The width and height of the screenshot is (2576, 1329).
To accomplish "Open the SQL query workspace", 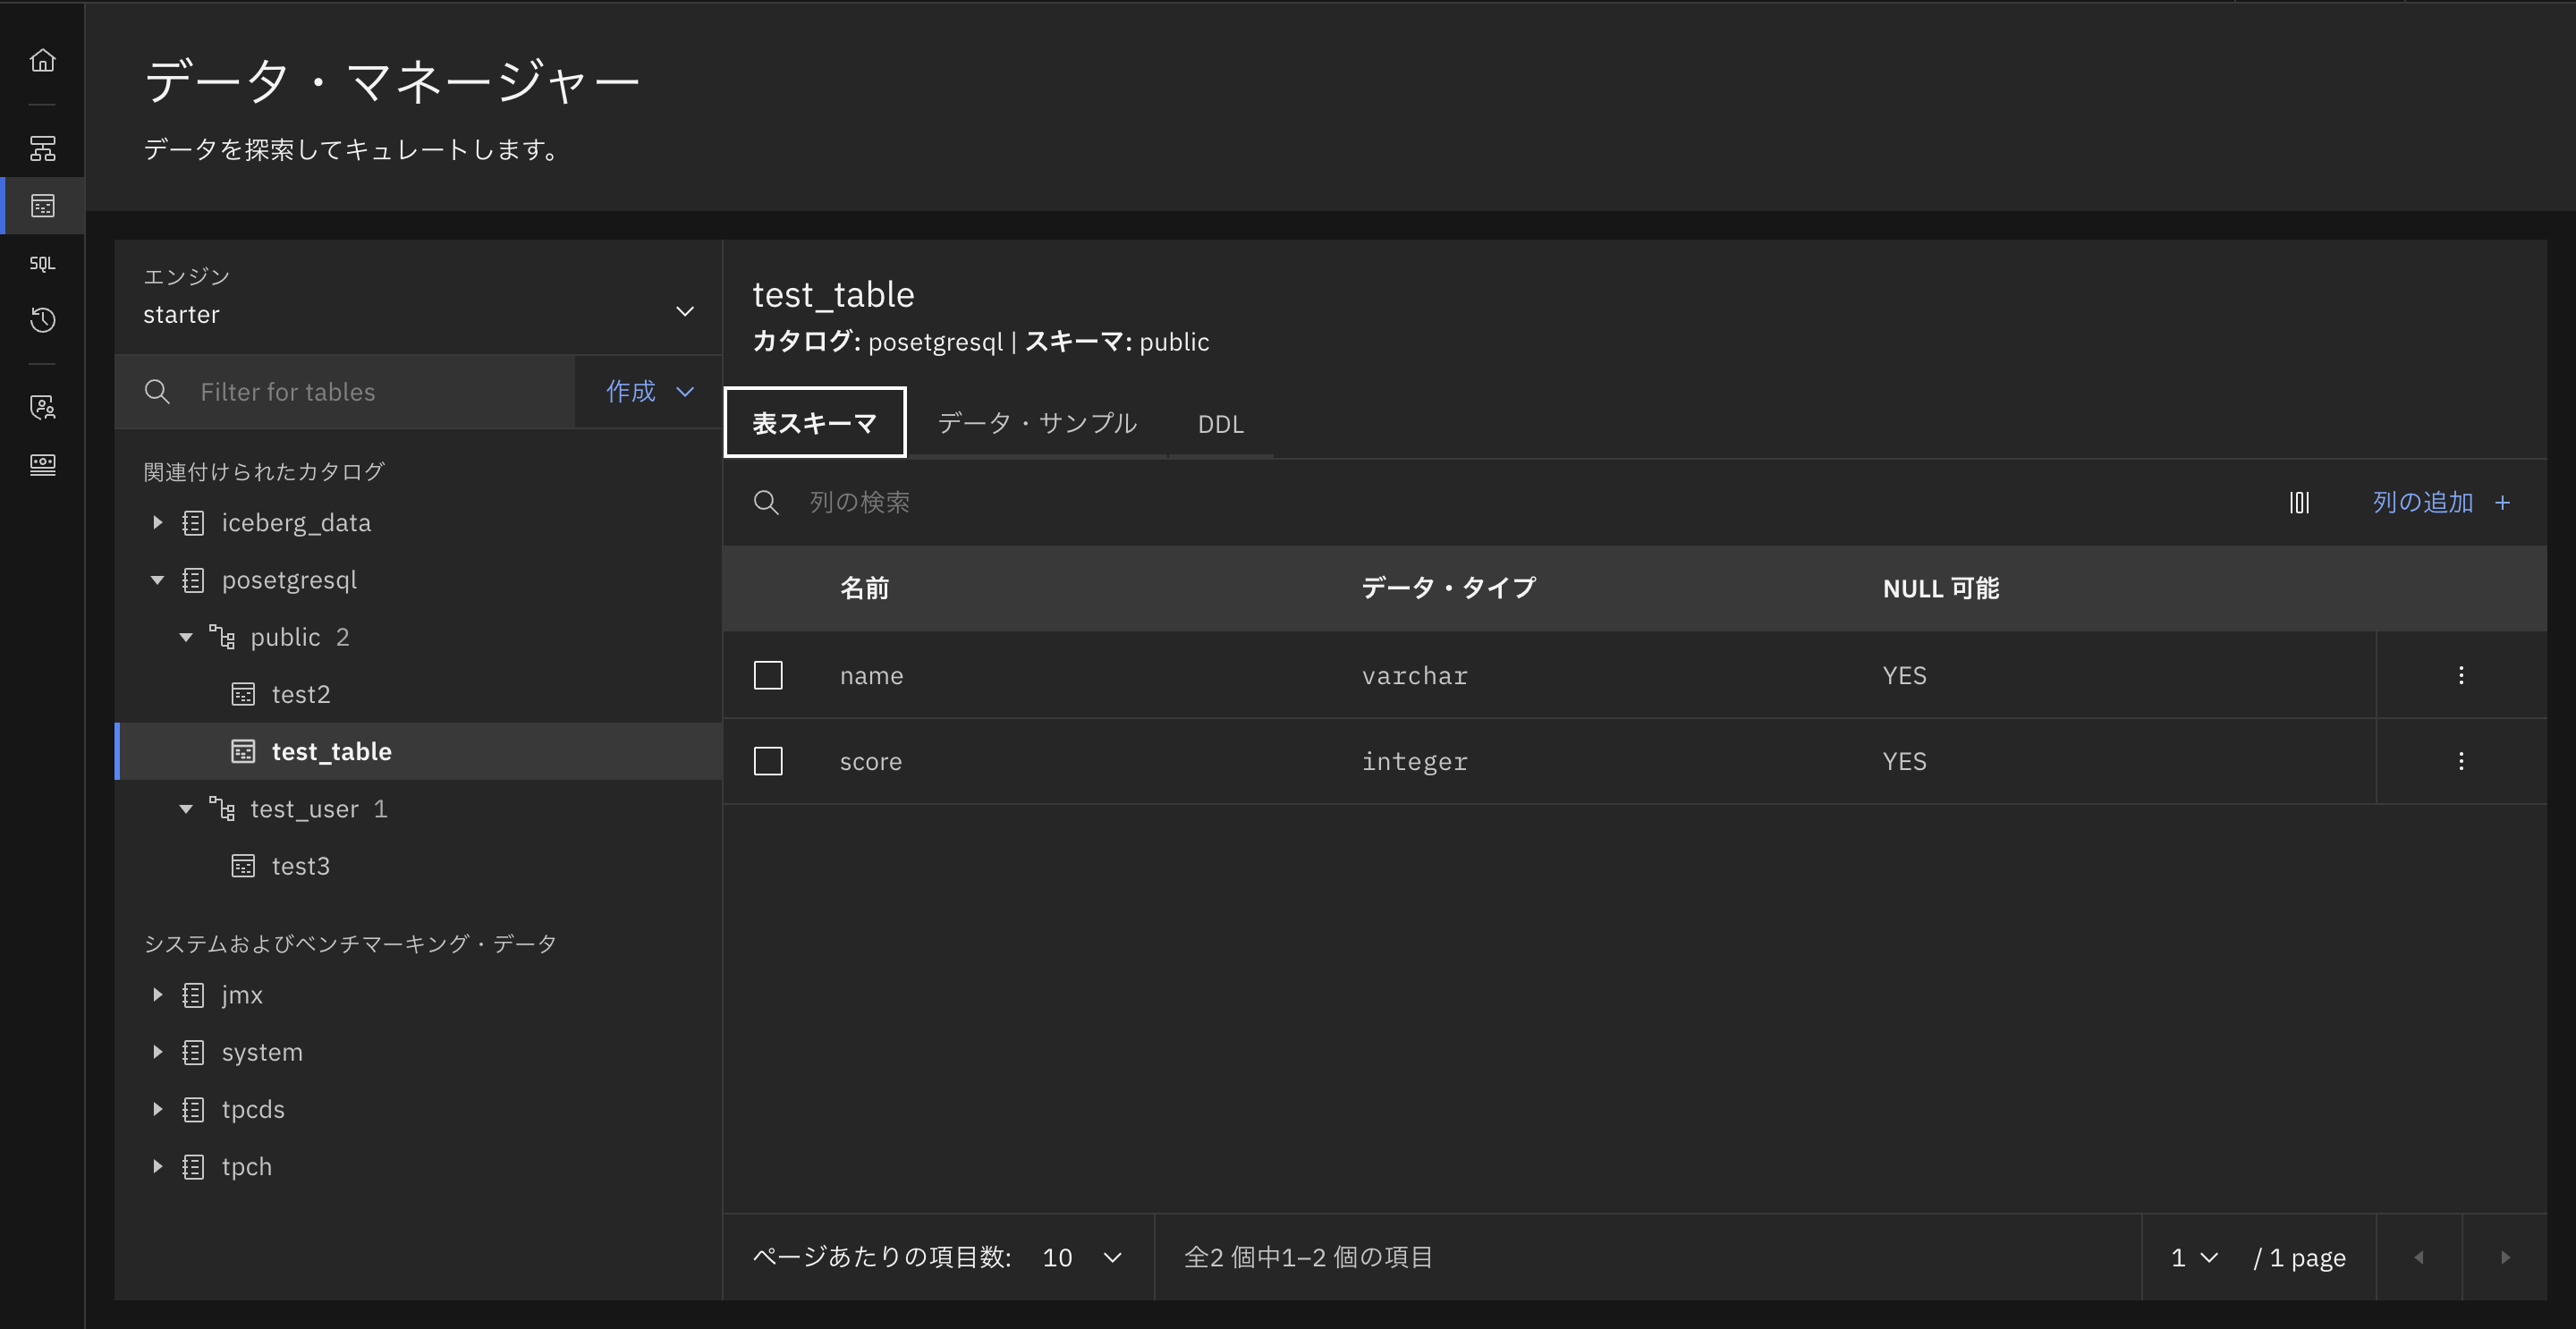I will (x=42, y=263).
